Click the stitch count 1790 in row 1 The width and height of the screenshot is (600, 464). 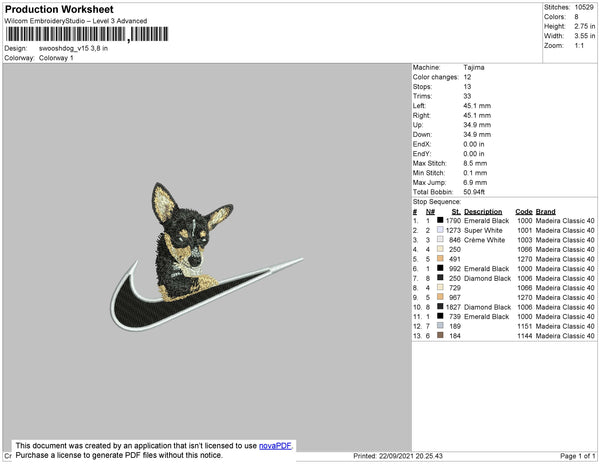[453, 221]
